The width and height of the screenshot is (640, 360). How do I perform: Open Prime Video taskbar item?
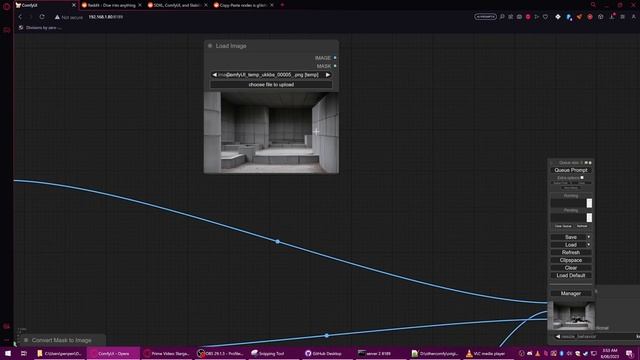[x=167, y=353]
